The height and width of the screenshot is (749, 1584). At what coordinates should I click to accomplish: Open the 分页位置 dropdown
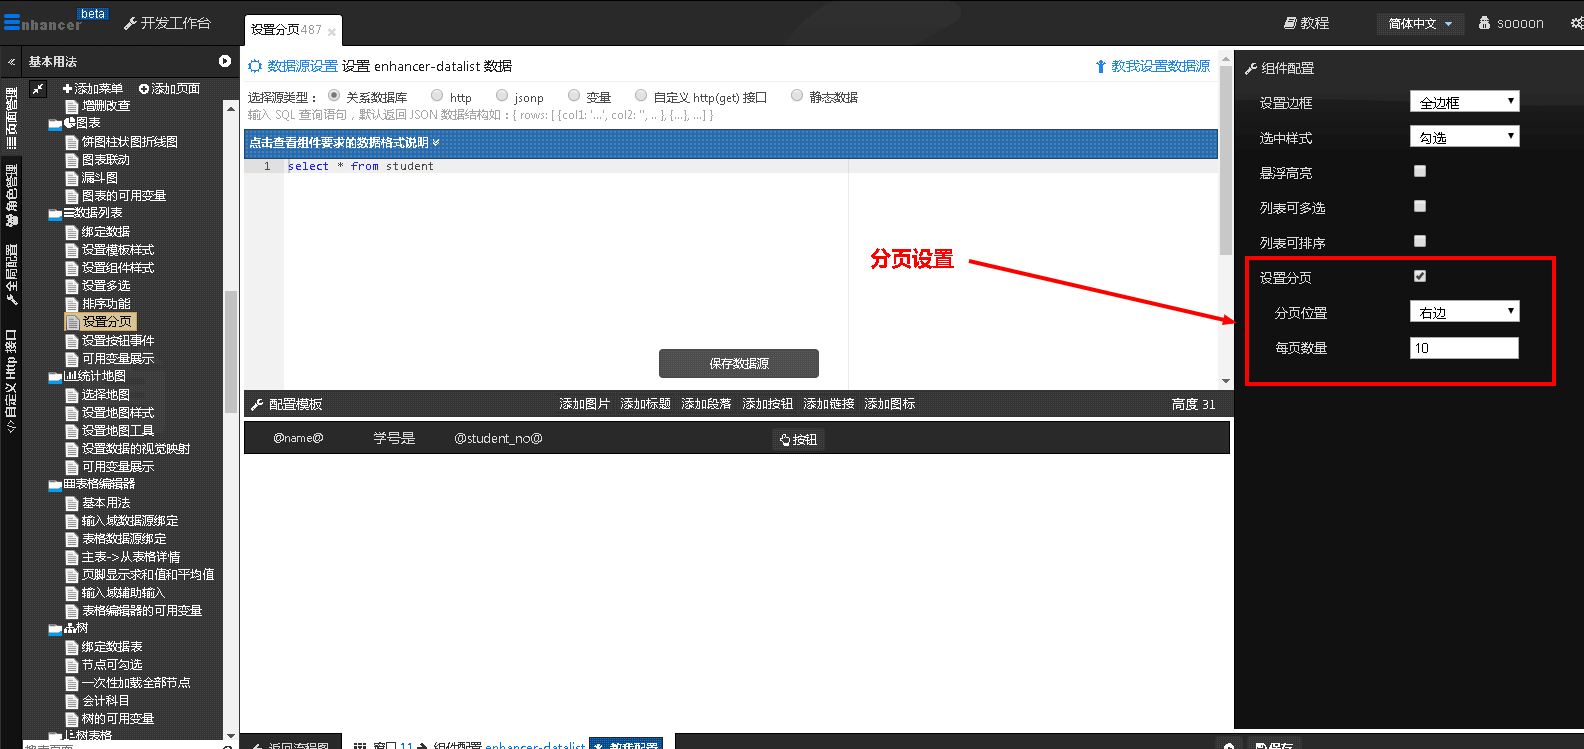1464,312
